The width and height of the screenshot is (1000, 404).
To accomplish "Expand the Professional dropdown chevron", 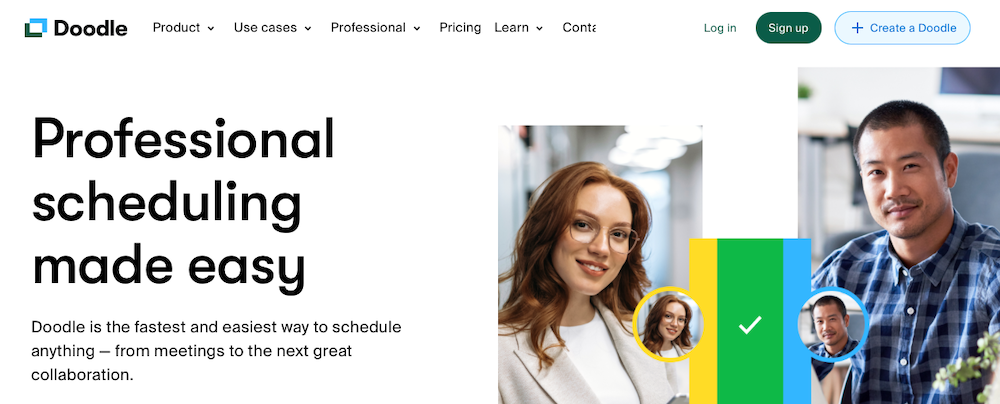I will pos(417,29).
